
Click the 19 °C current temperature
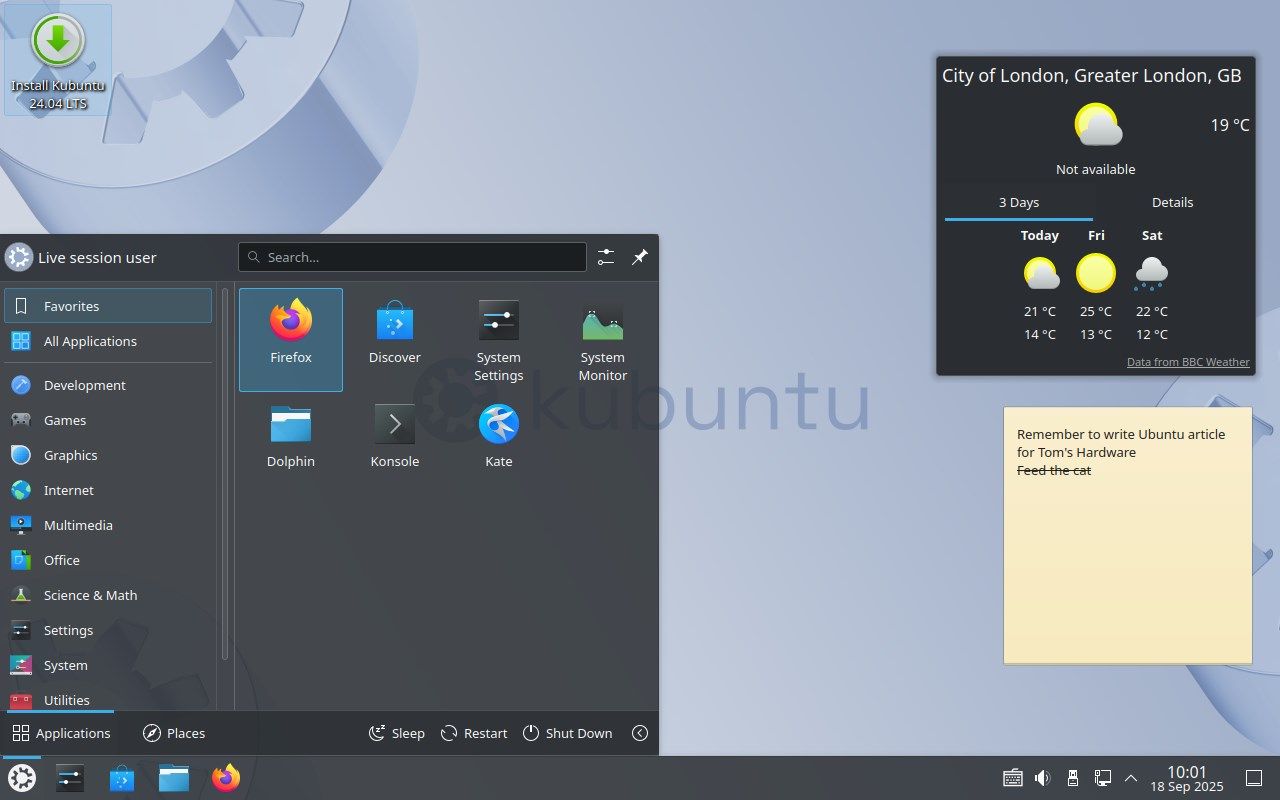(x=1230, y=125)
